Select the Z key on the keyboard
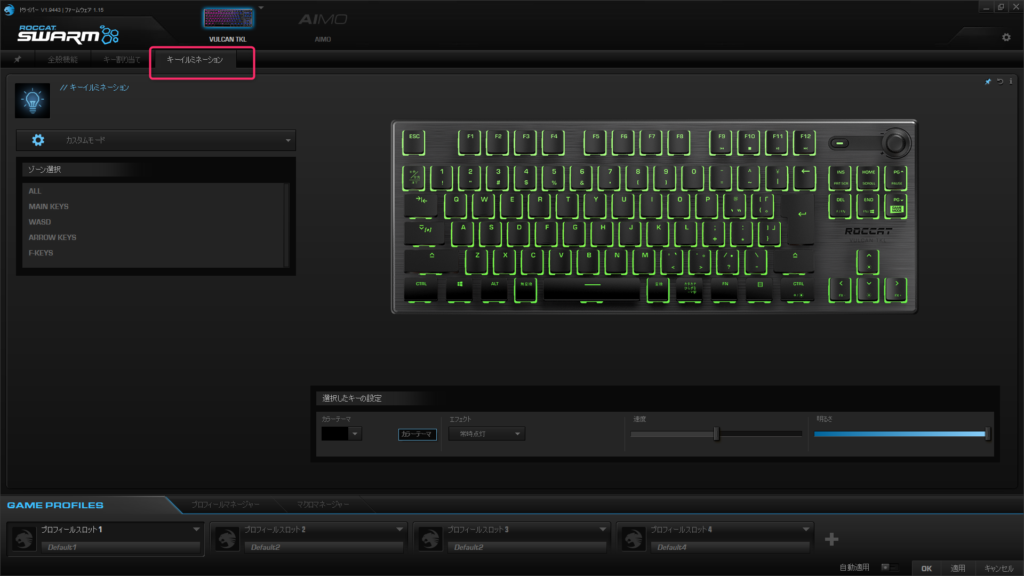Screen dimensions: 1024x576 477,261
